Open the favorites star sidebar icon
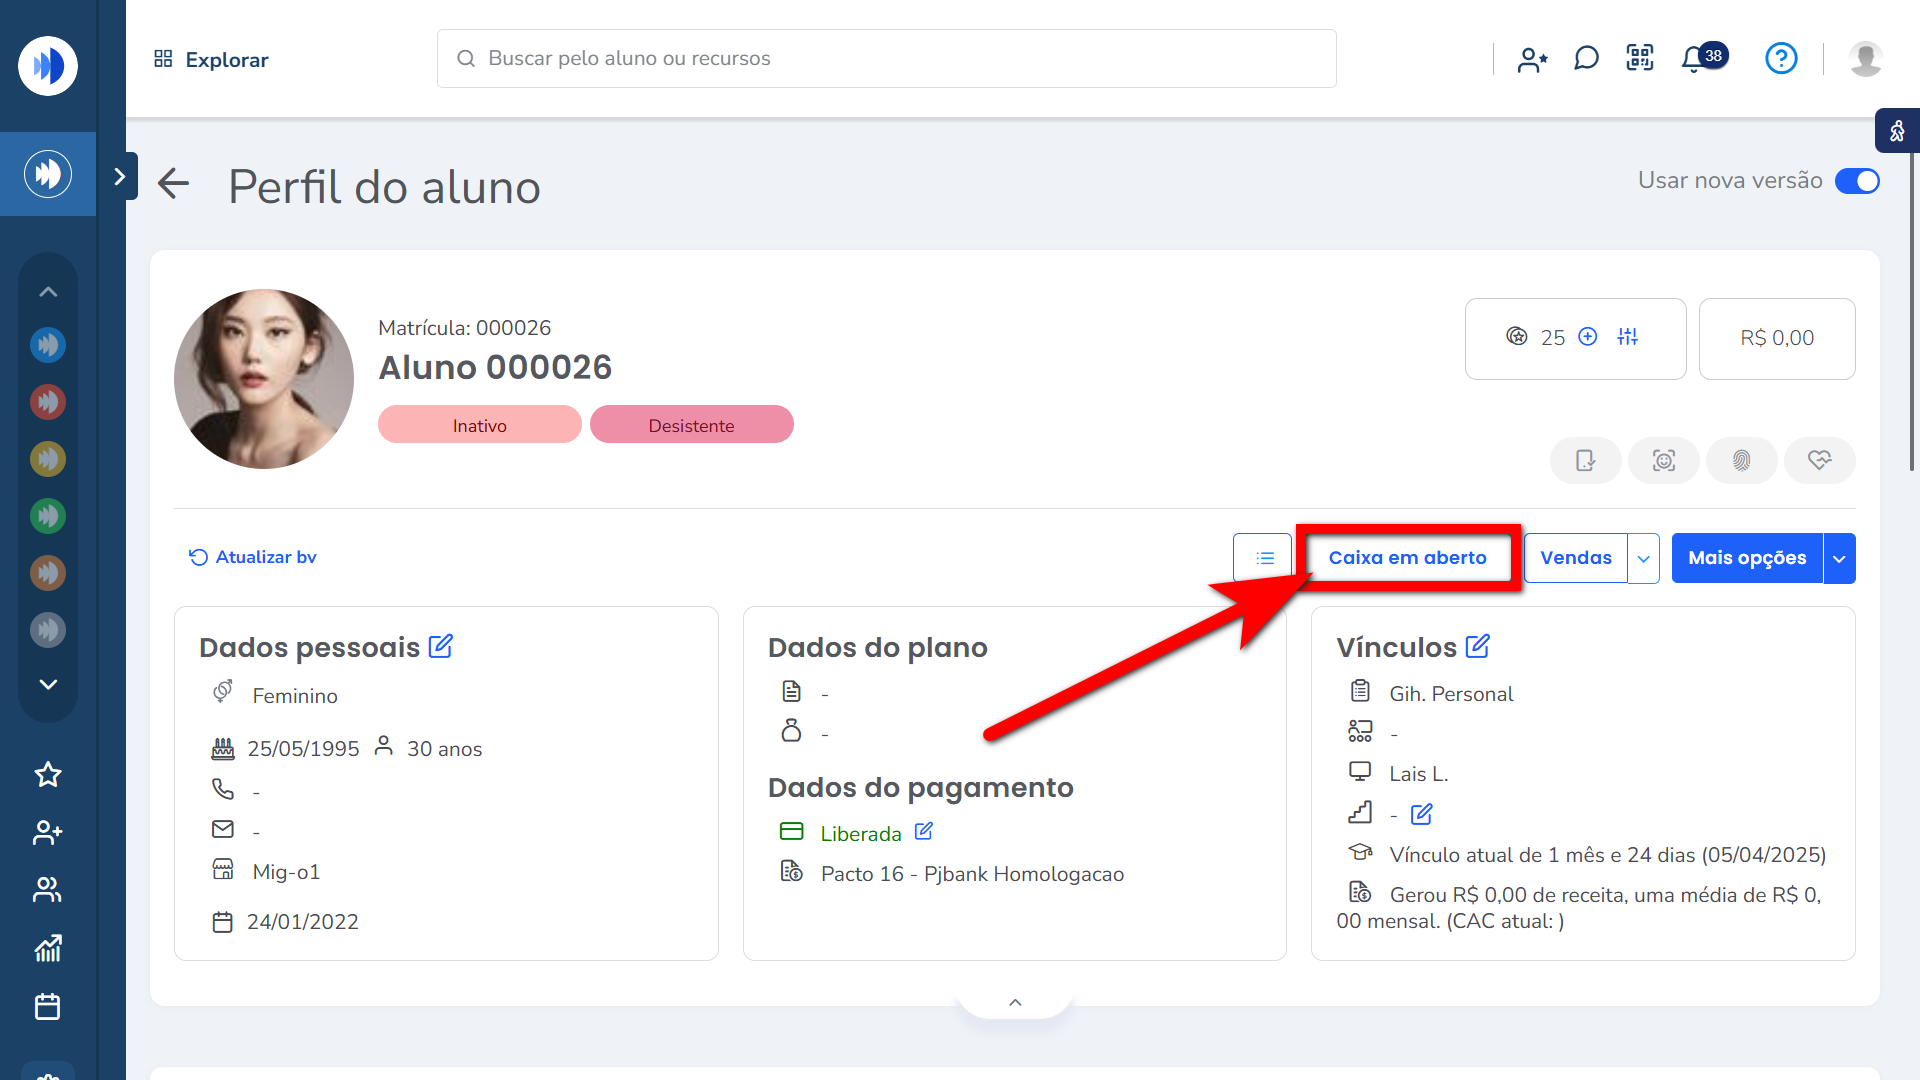Viewport: 1920px width, 1080px height. tap(48, 774)
